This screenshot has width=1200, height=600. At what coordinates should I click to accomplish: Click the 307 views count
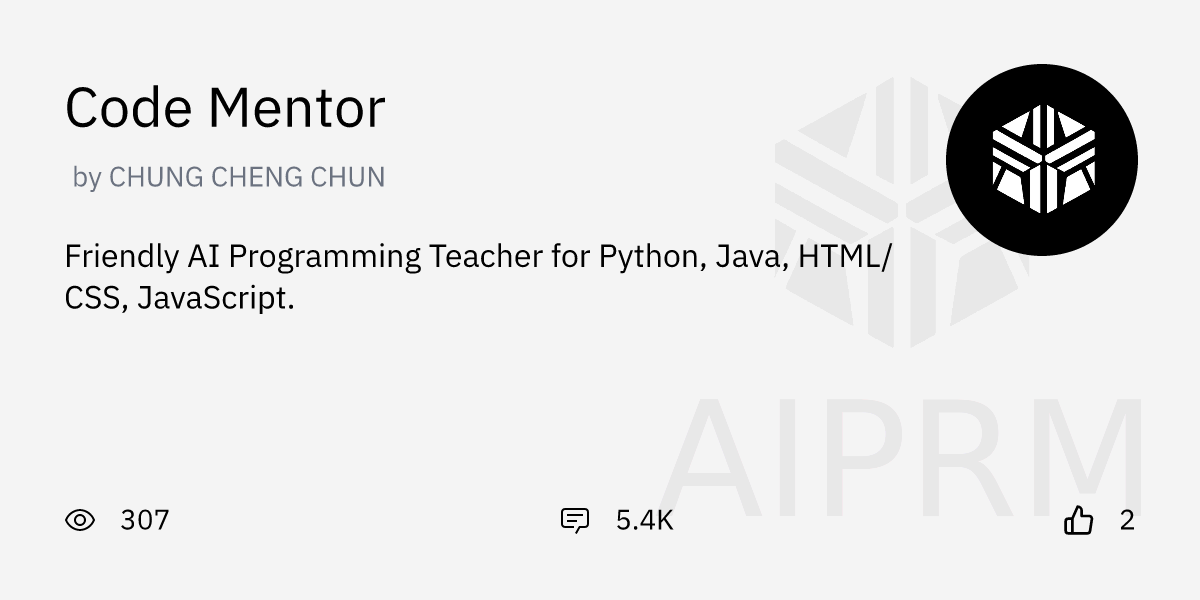coord(144,520)
